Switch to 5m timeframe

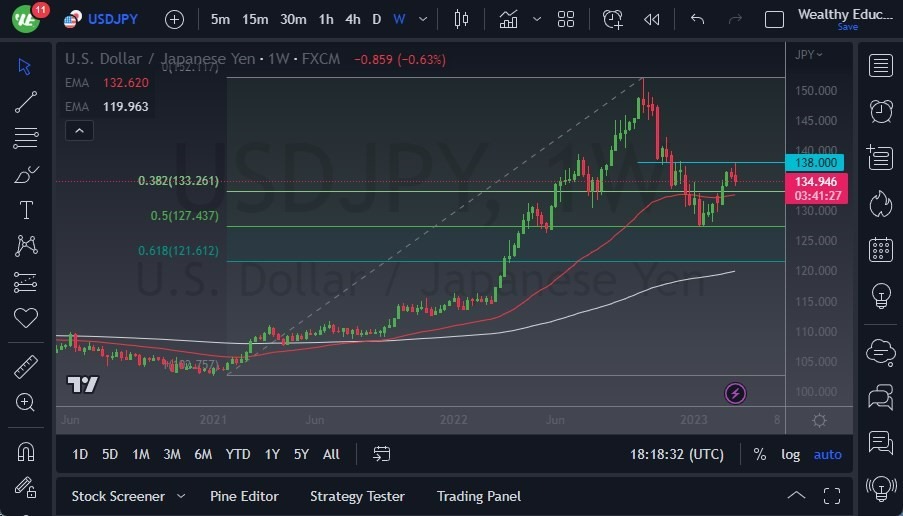click(220, 20)
